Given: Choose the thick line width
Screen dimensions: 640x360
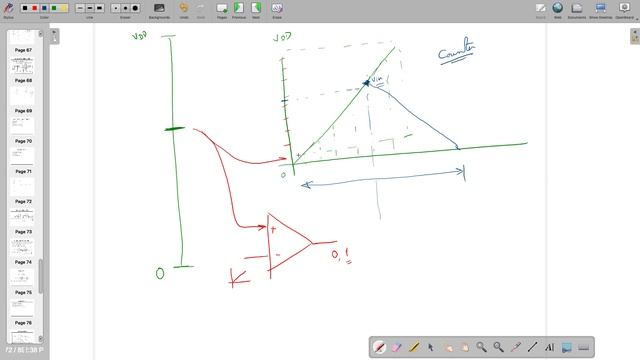Looking at the screenshot, I should point(100,8).
